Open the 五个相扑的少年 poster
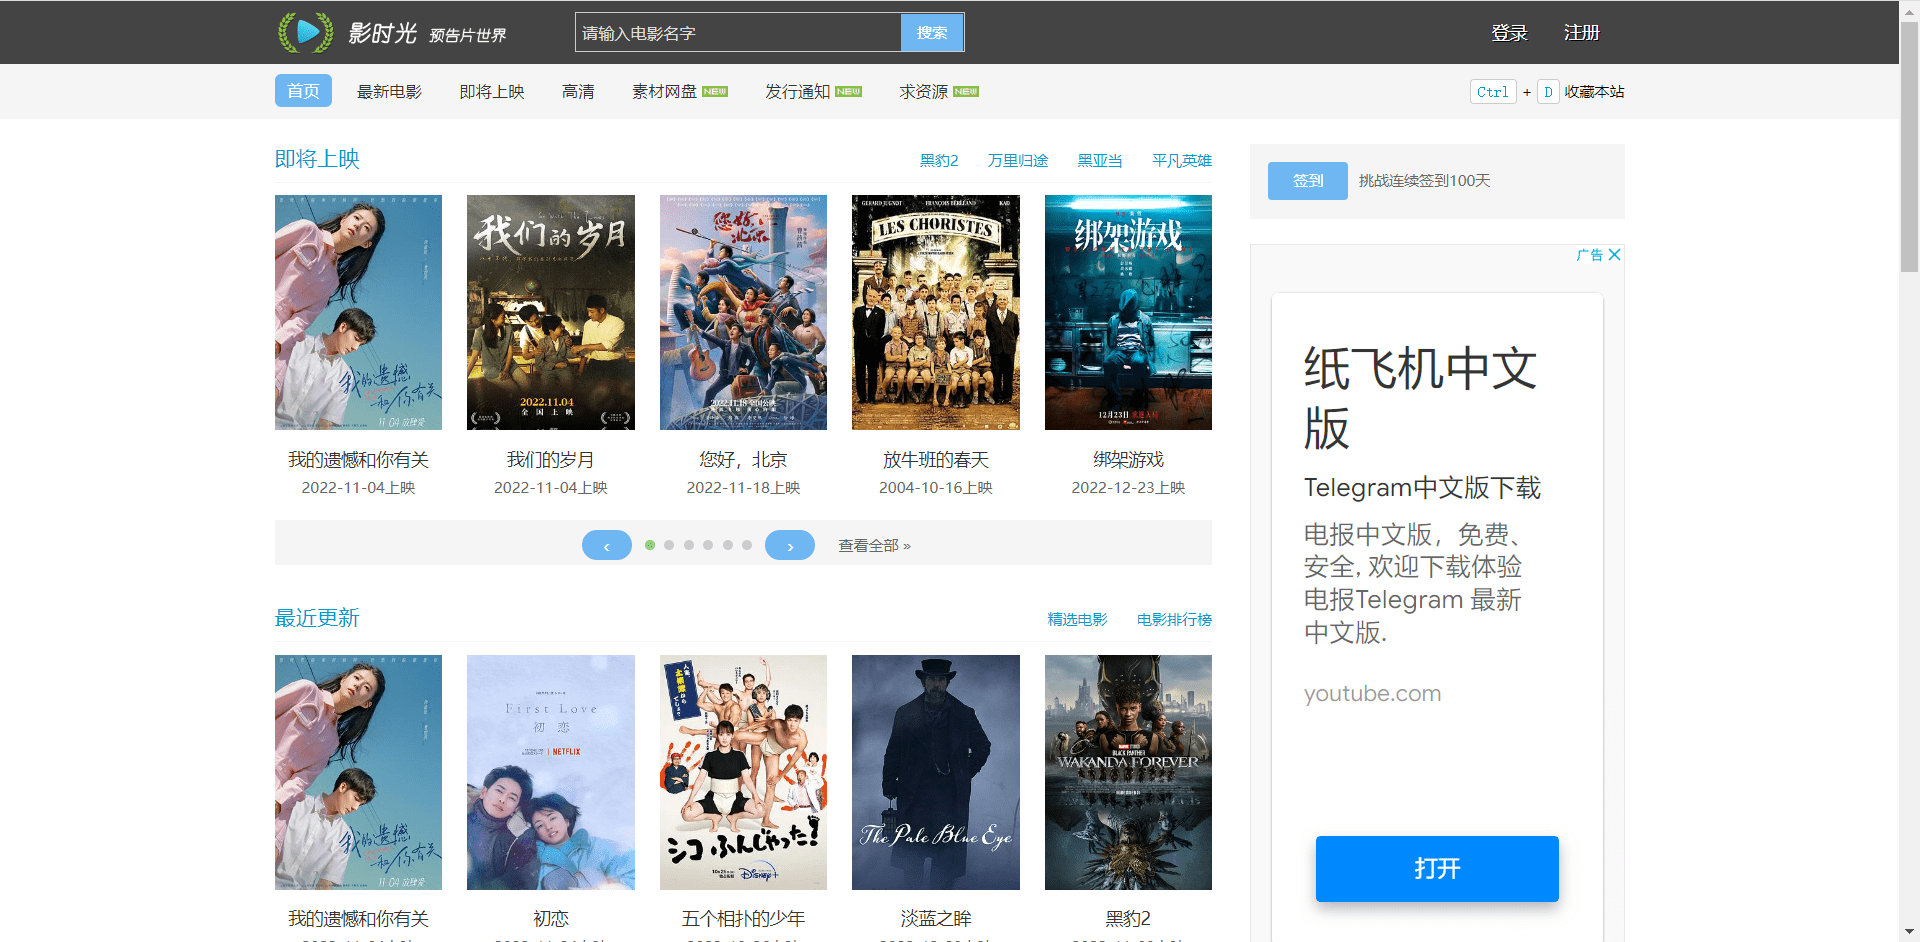Viewport: 1920px width, 942px height. (743, 772)
